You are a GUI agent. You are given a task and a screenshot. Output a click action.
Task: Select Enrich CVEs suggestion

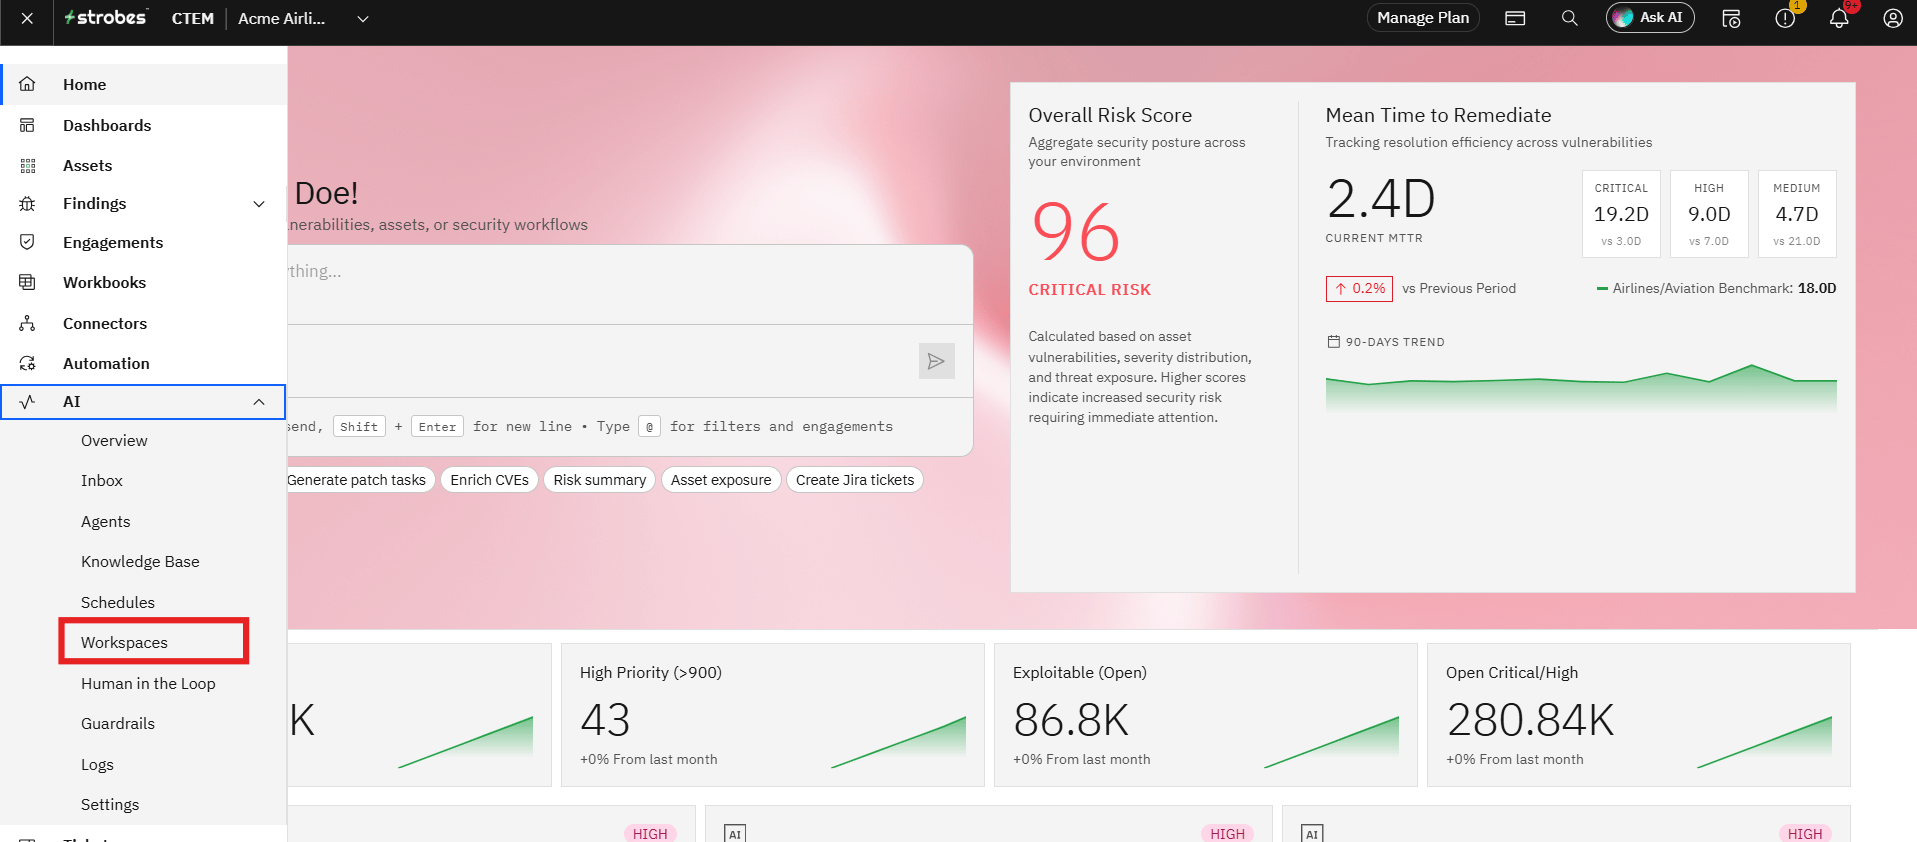pyautogui.click(x=489, y=480)
